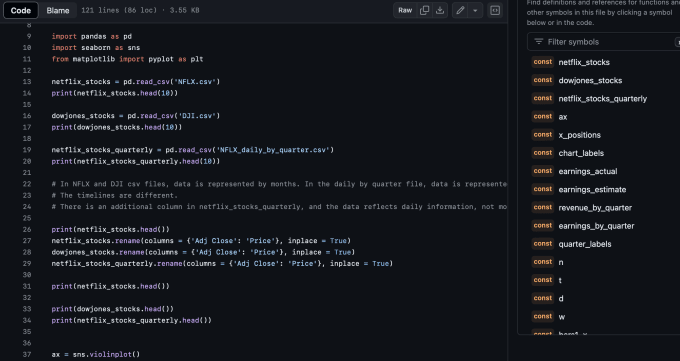Select symbol chart_labels
This screenshot has height=361, width=680.
click(581, 154)
